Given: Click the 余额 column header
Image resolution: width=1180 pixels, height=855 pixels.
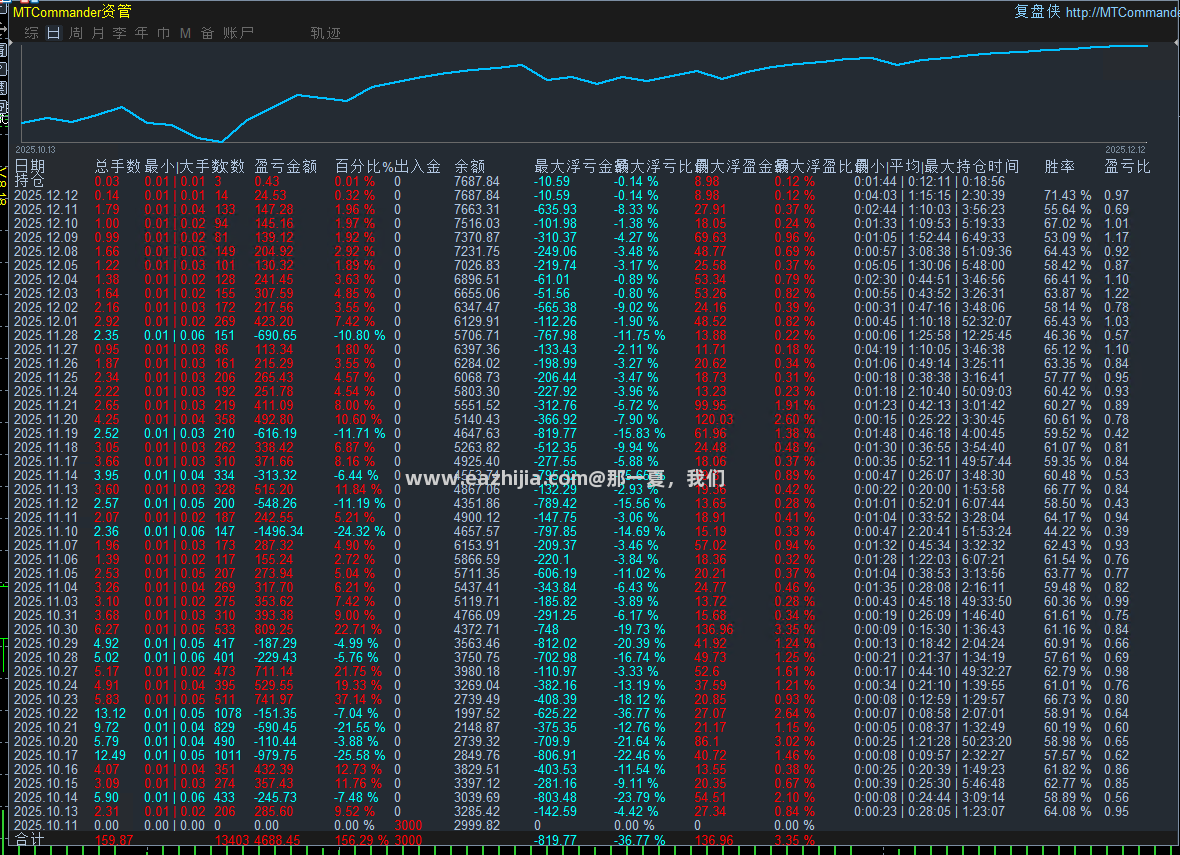Looking at the screenshot, I should point(470,166).
